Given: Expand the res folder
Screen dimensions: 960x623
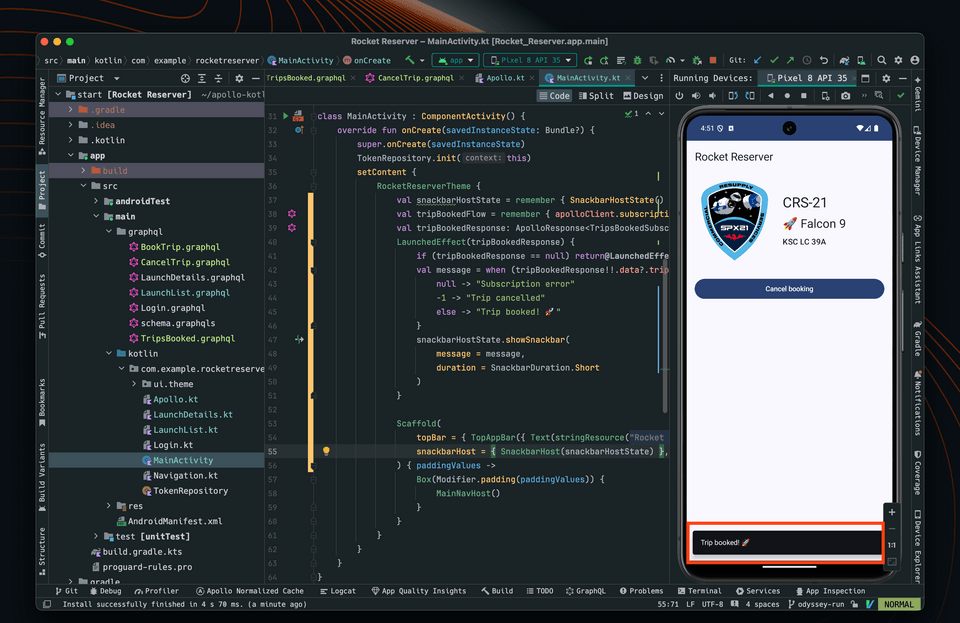Looking at the screenshot, I should click(108, 505).
